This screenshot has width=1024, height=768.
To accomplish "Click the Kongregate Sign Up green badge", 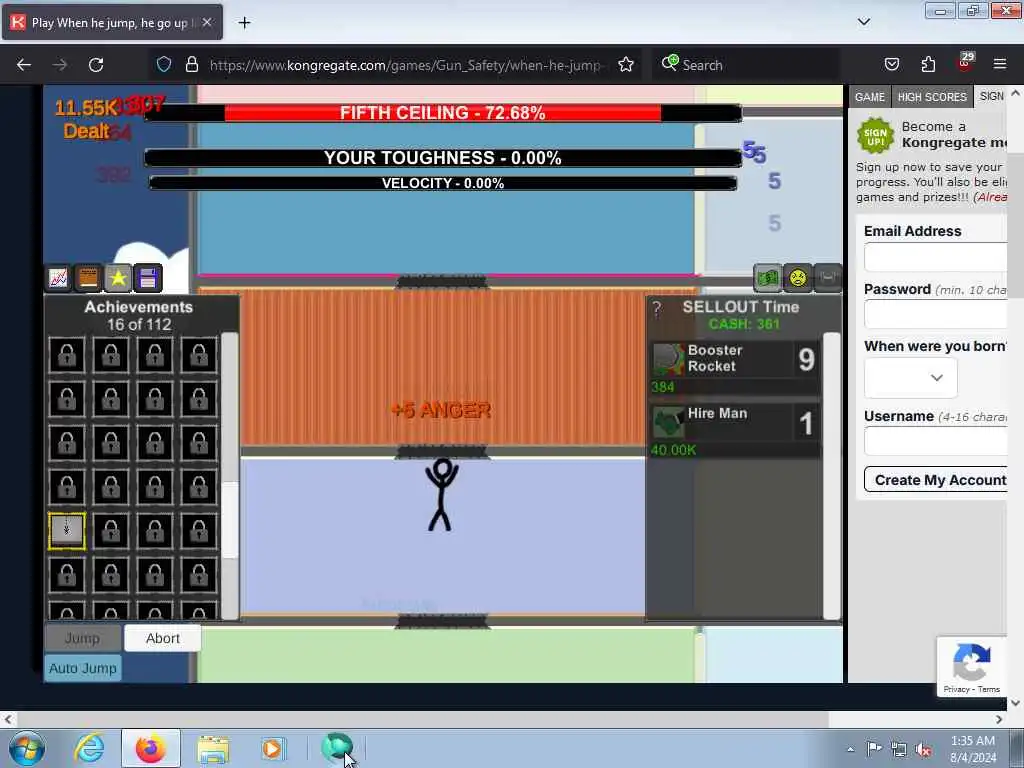I will tap(875, 136).
